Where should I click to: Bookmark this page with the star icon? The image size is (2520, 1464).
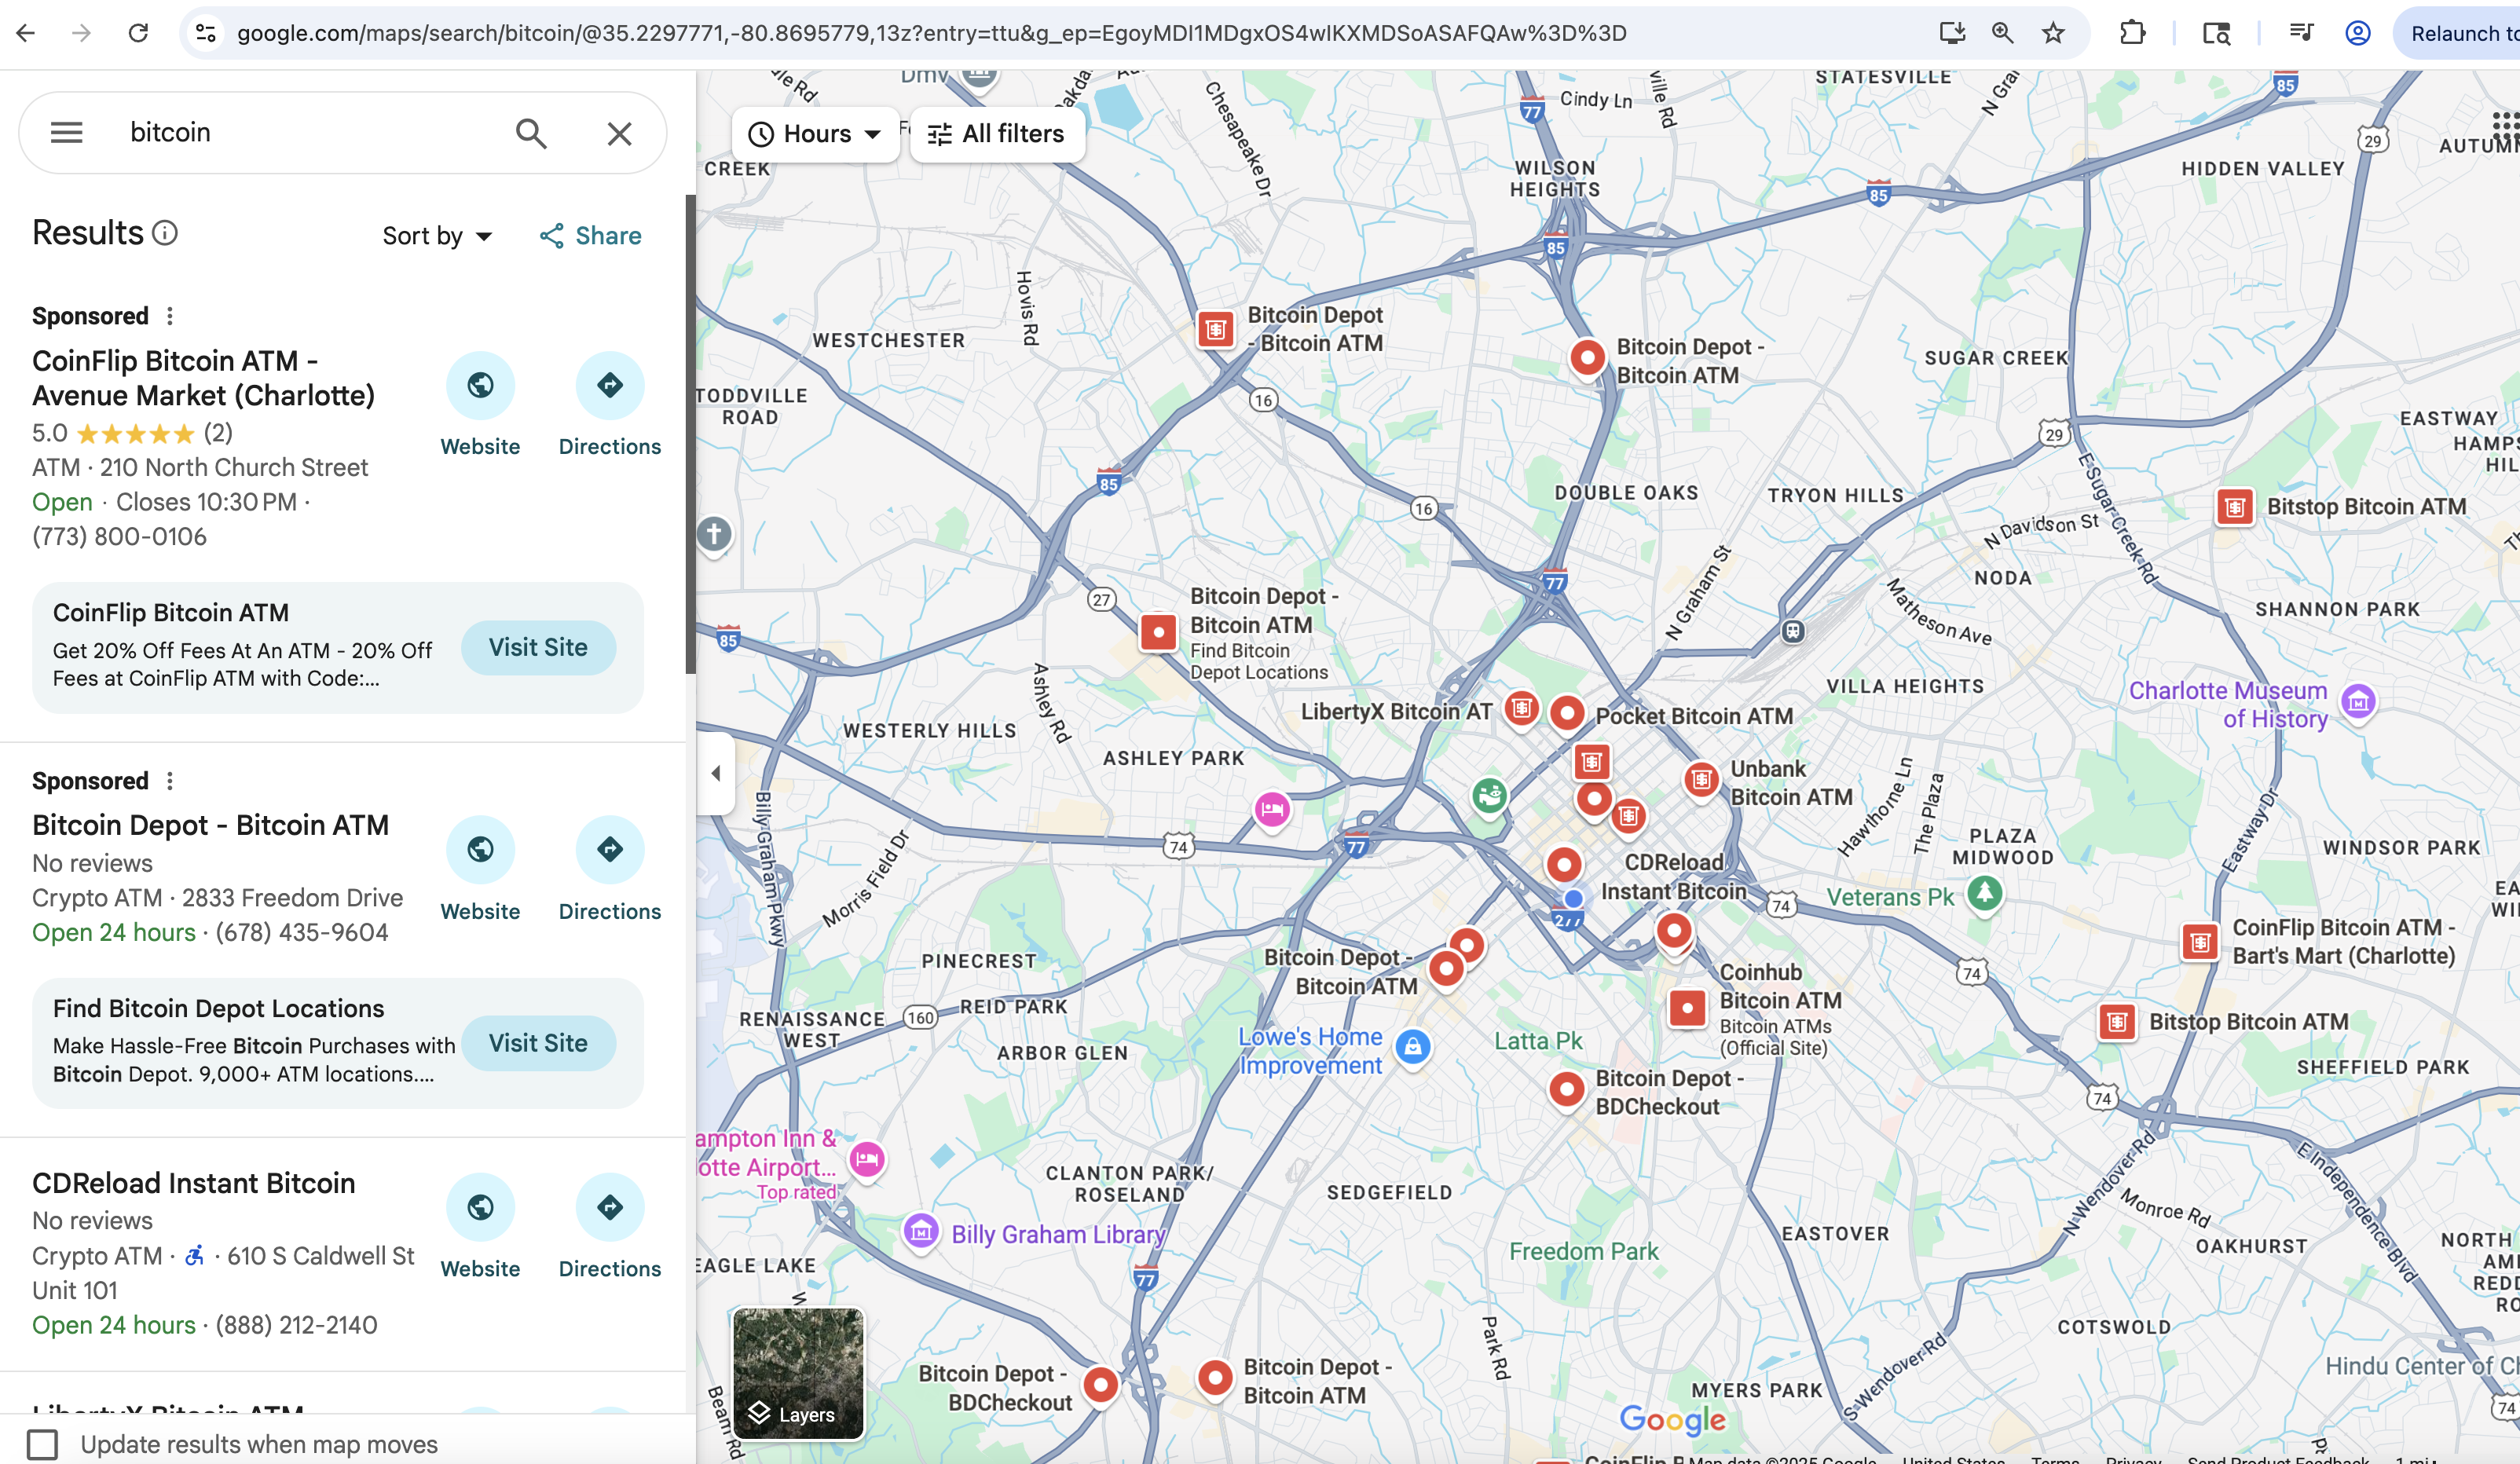pos(2053,33)
